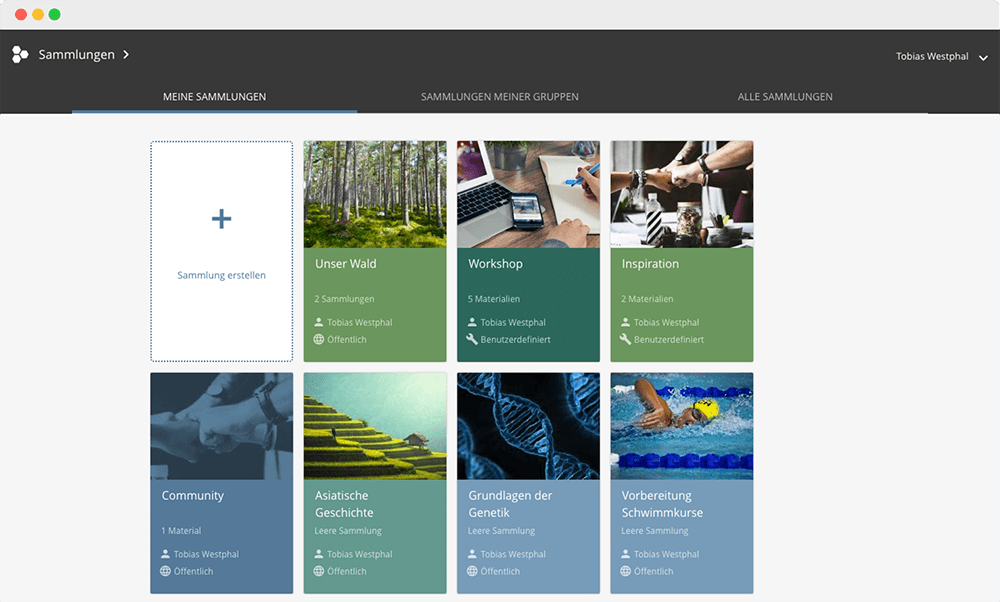Click the green macOS maximize window button
Image resolution: width=1000 pixels, height=602 pixels.
coord(54,15)
